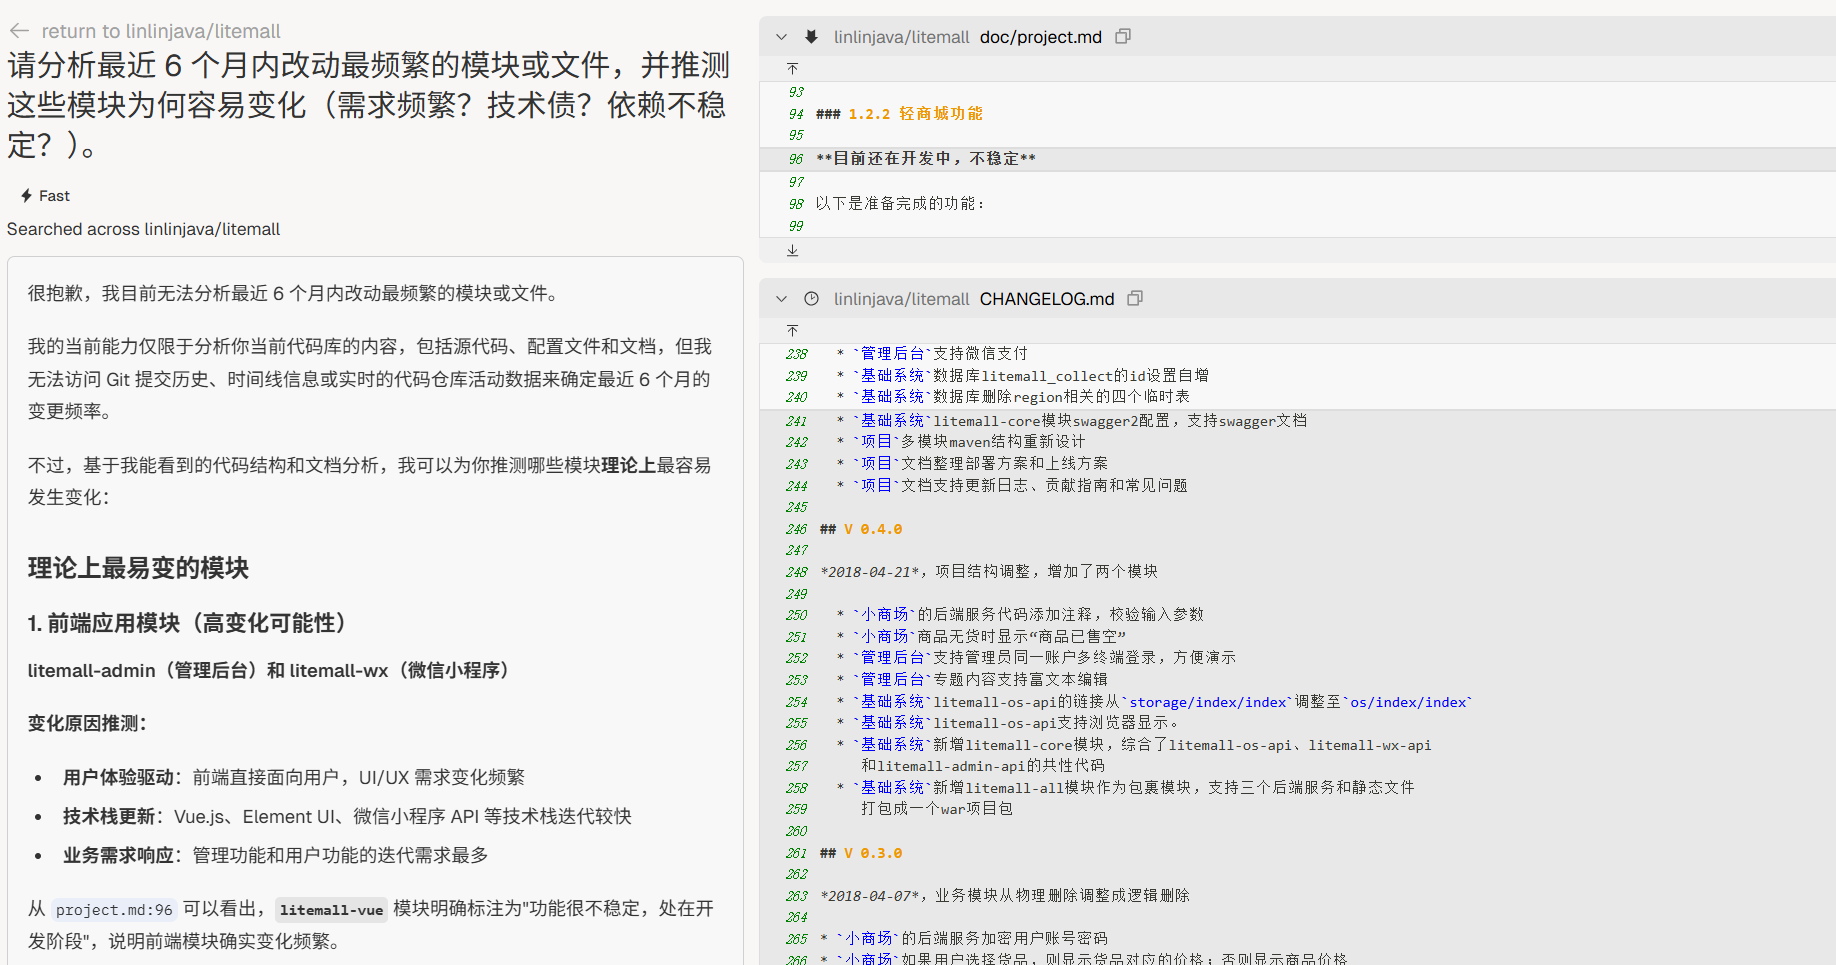Open the doc/project.md file name link
1836x965 pixels.
click(x=1040, y=37)
